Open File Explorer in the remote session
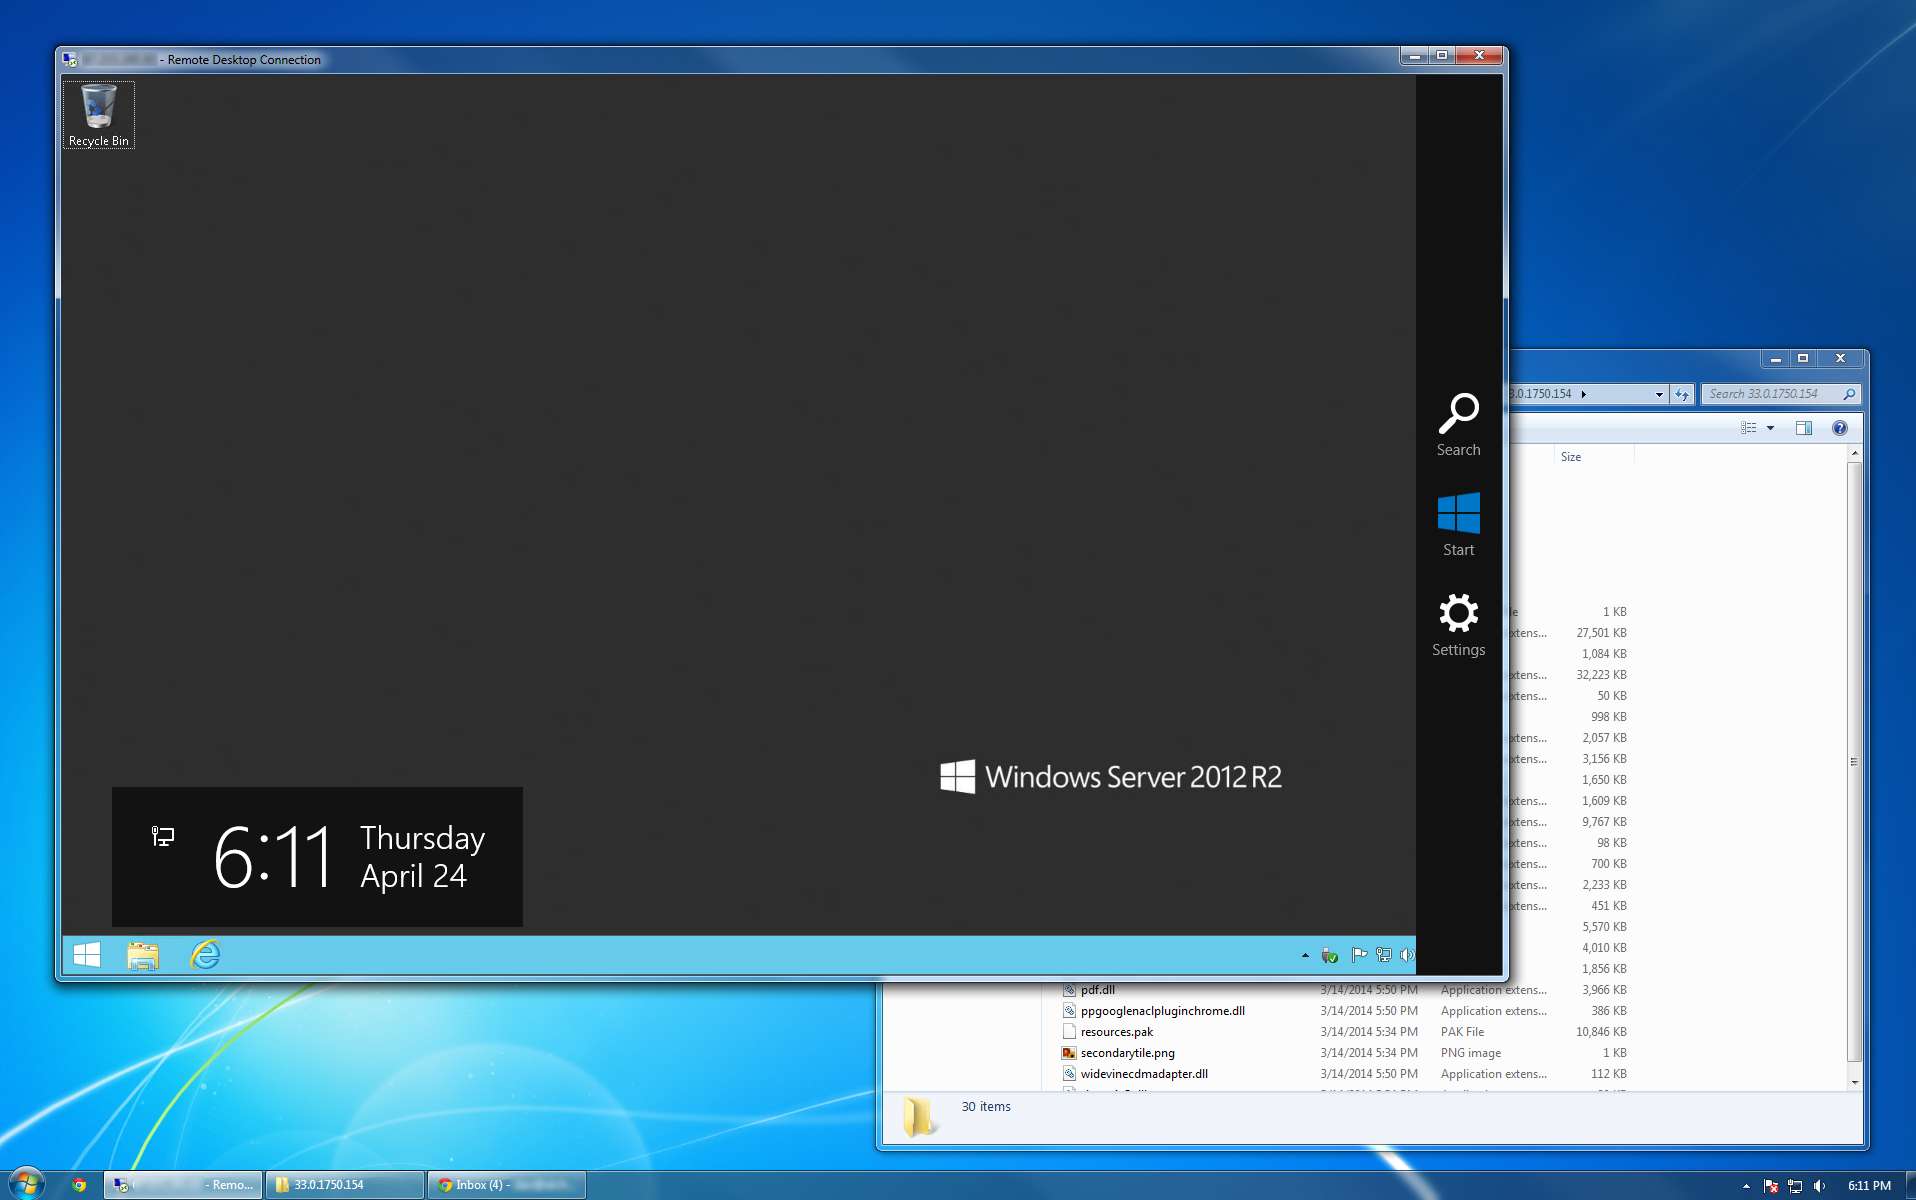Screen dimensions: 1916x1200 [144, 955]
